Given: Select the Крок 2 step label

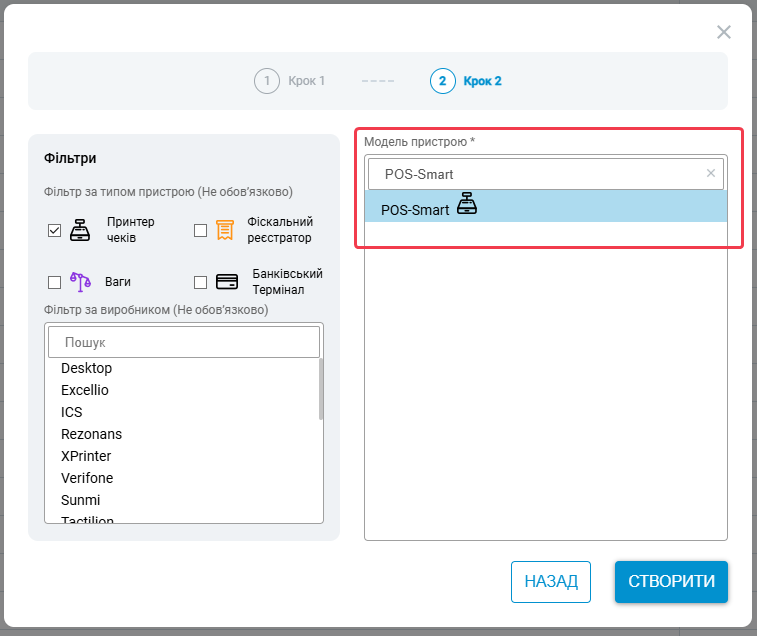Looking at the screenshot, I should [x=482, y=81].
